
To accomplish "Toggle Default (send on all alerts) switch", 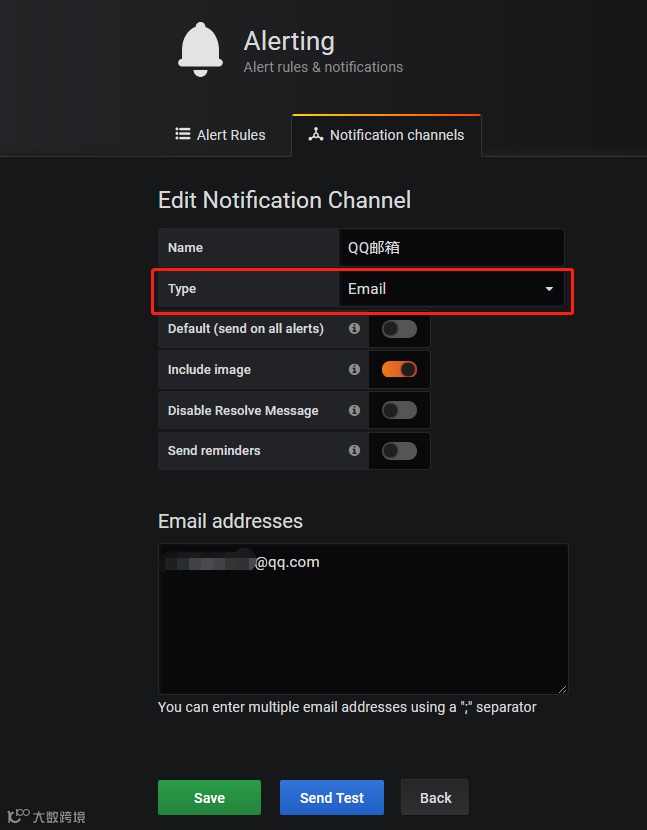I will tap(399, 329).
